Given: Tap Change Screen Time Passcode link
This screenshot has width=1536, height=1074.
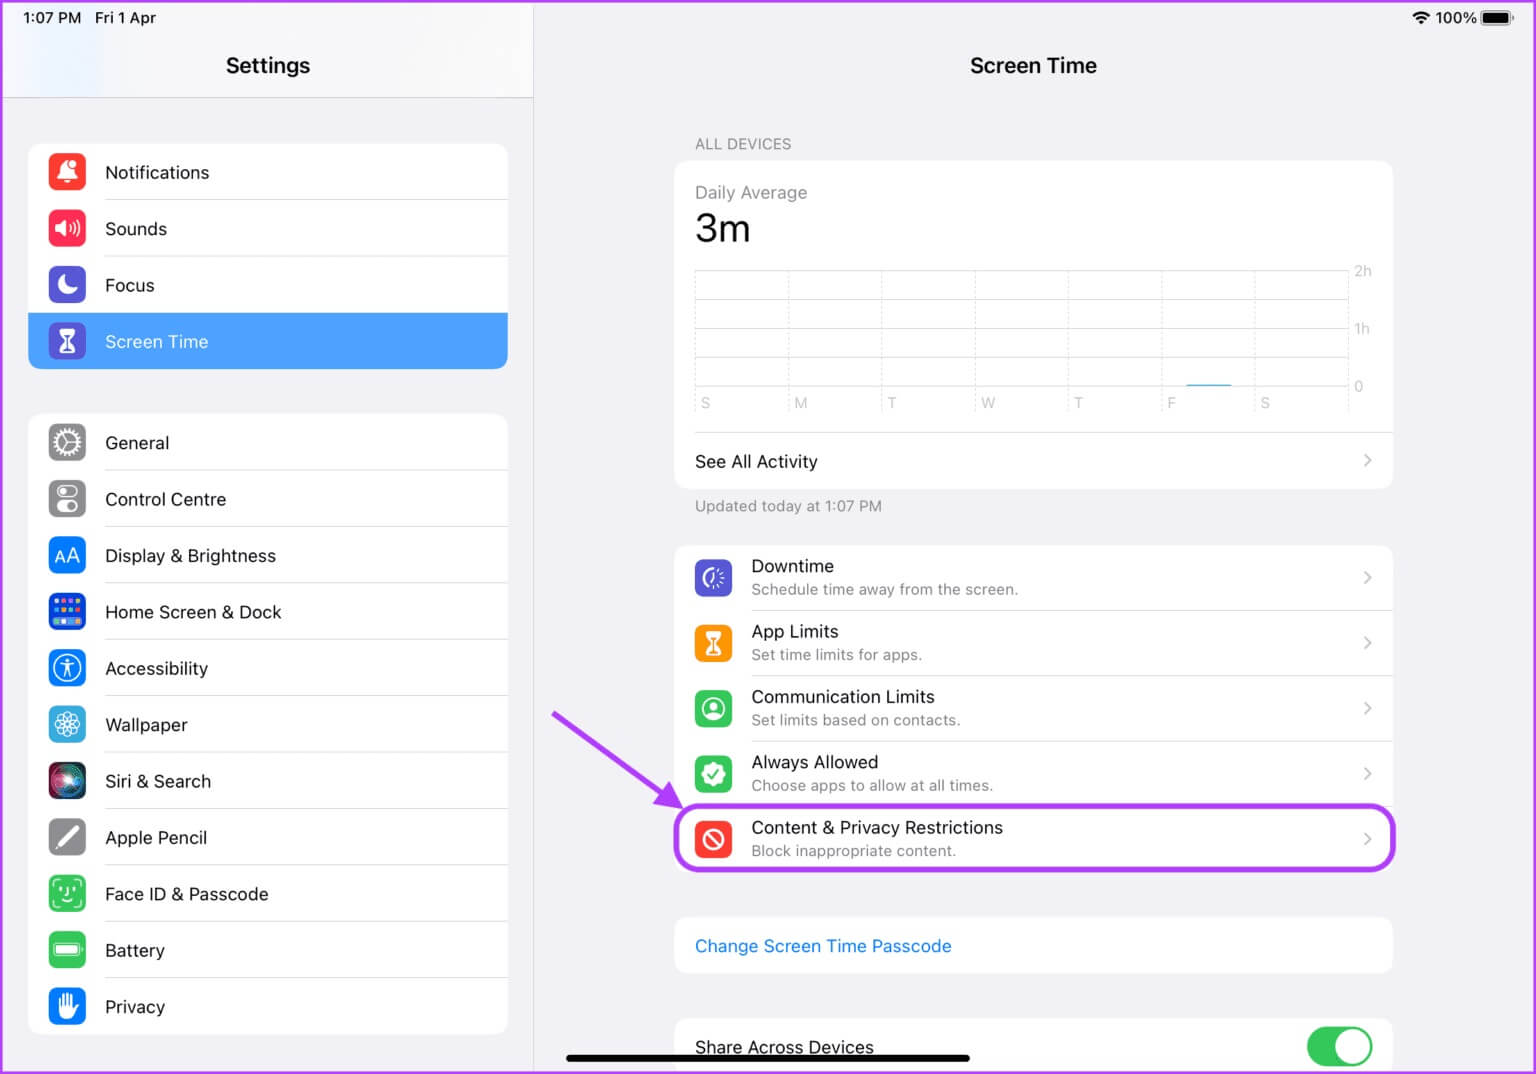Looking at the screenshot, I should click(x=823, y=946).
